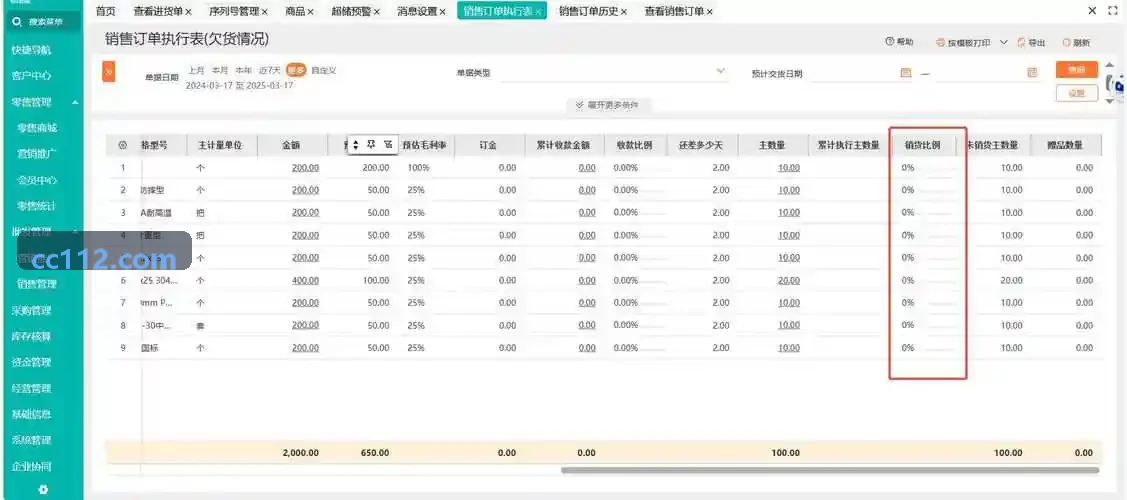
Task: Open 采购管理 in the sidebar
Action: 32,311
